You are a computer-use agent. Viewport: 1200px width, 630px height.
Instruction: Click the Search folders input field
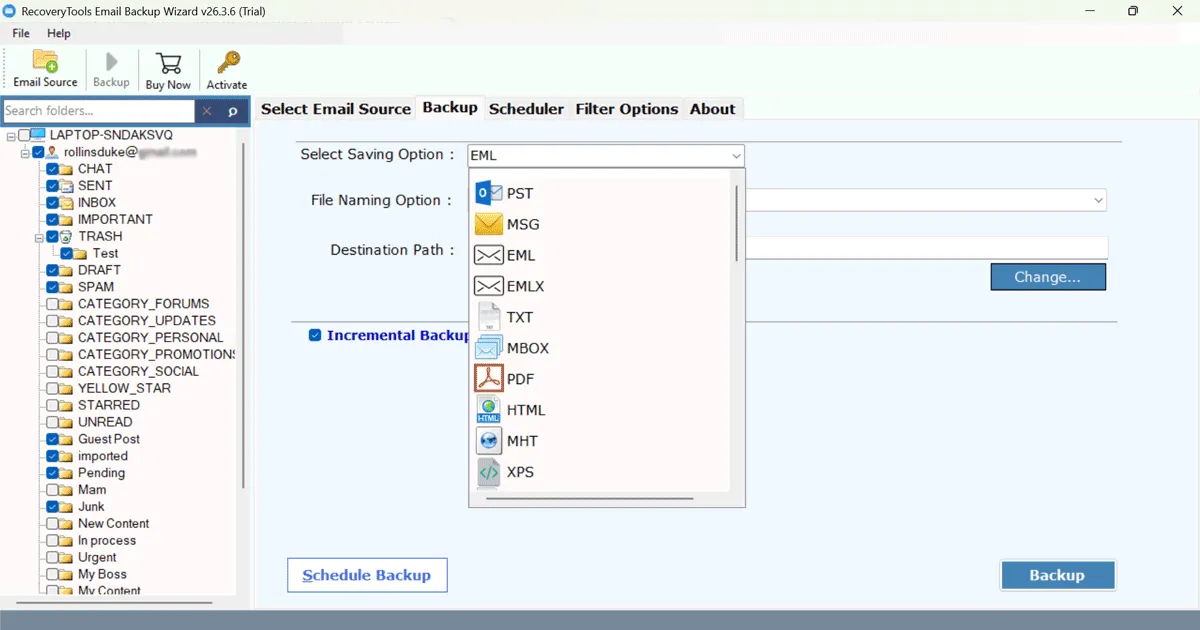(98, 111)
